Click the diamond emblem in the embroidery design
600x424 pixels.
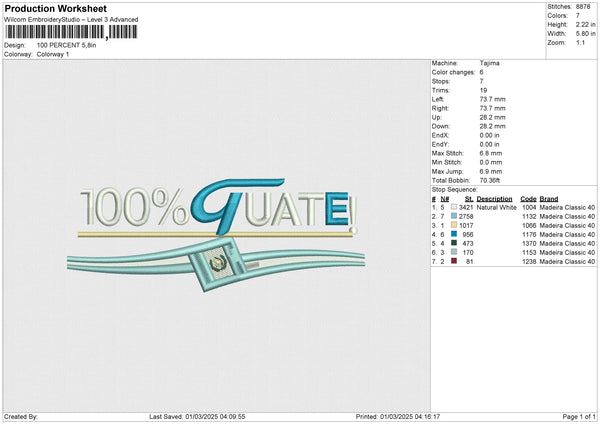(x=212, y=265)
